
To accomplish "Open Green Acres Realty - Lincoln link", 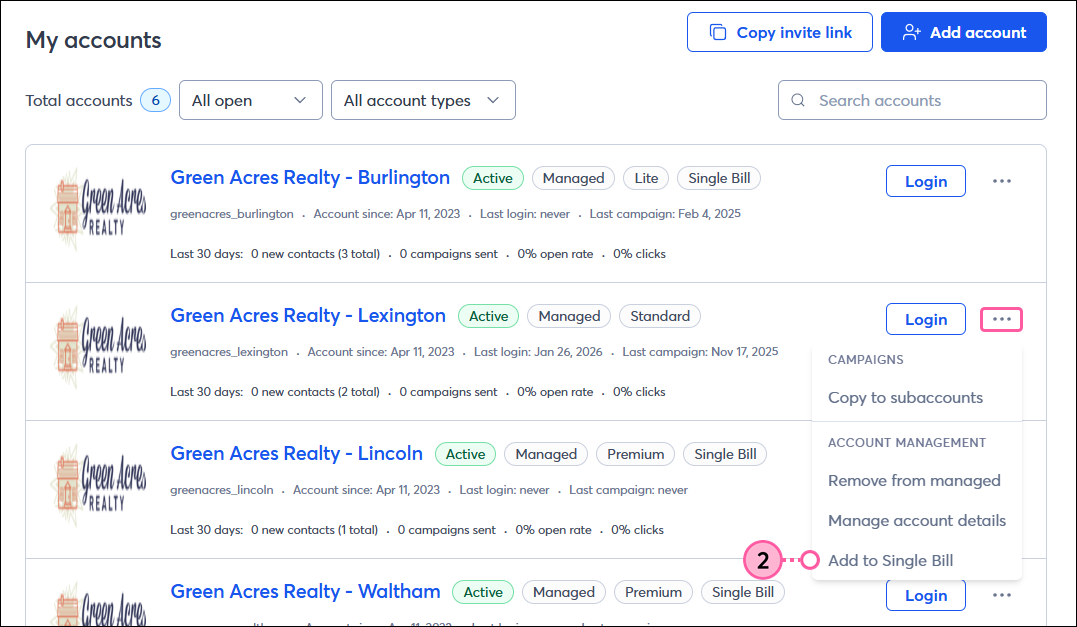I will pyautogui.click(x=297, y=454).
